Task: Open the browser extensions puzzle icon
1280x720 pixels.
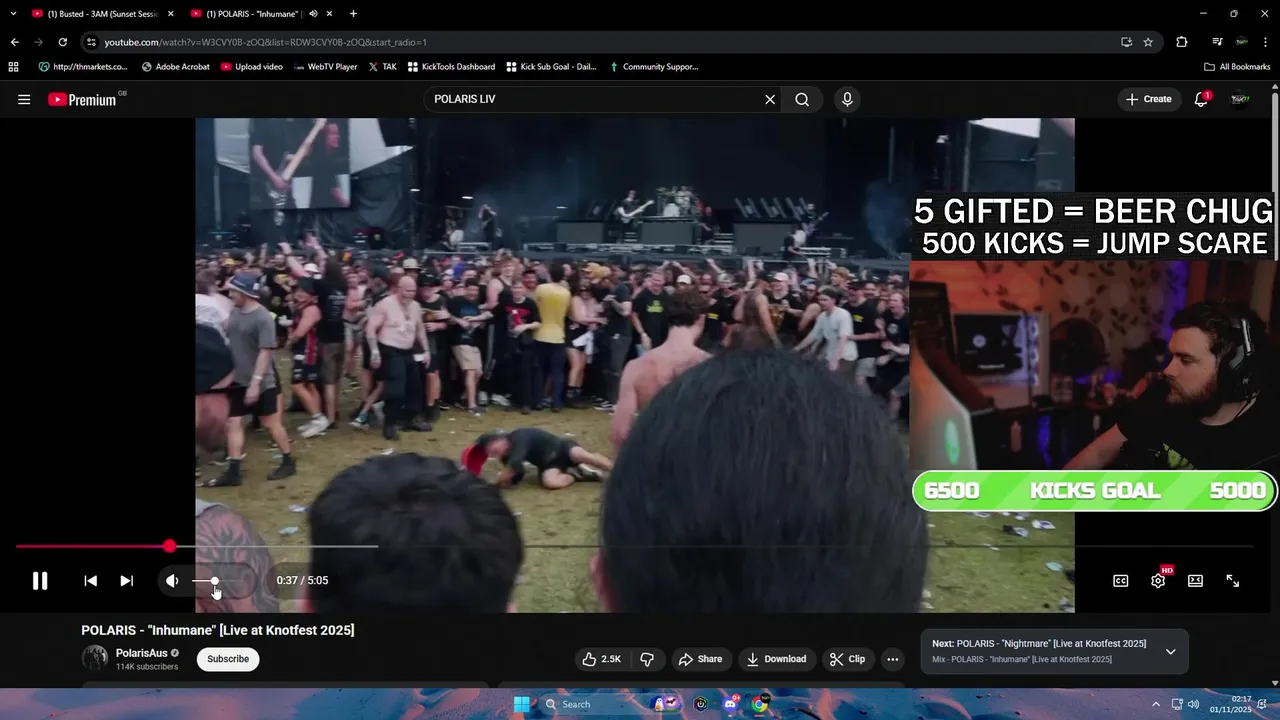Action: pos(1182,42)
